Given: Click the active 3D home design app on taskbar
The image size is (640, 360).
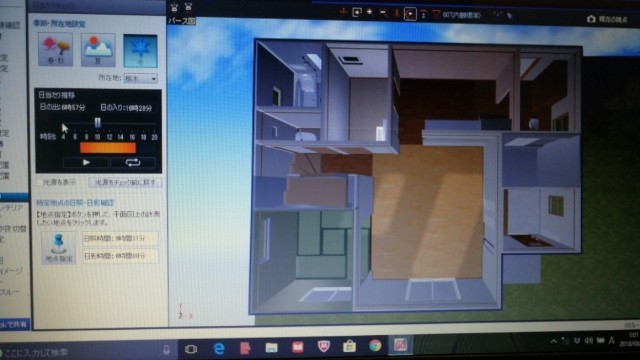Looking at the screenshot, I should (400, 344).
